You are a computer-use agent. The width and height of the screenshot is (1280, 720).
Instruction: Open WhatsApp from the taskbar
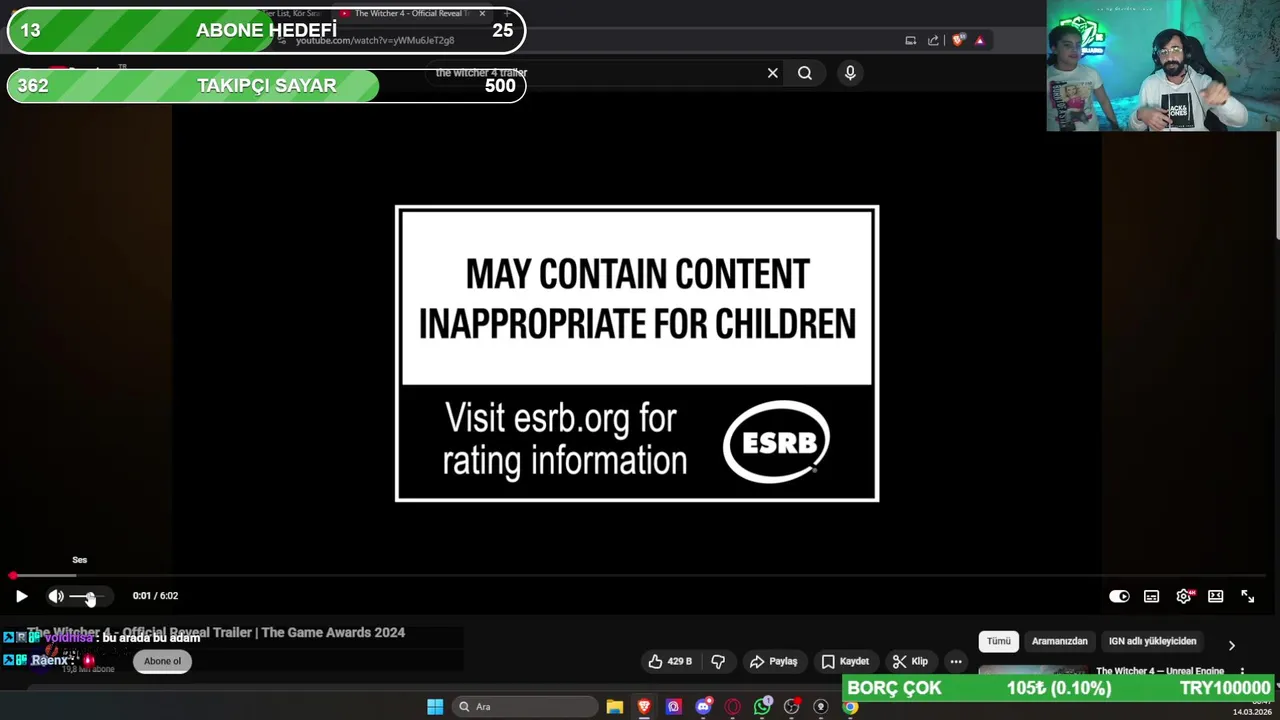pyautogui.click(x=762, y=707)
